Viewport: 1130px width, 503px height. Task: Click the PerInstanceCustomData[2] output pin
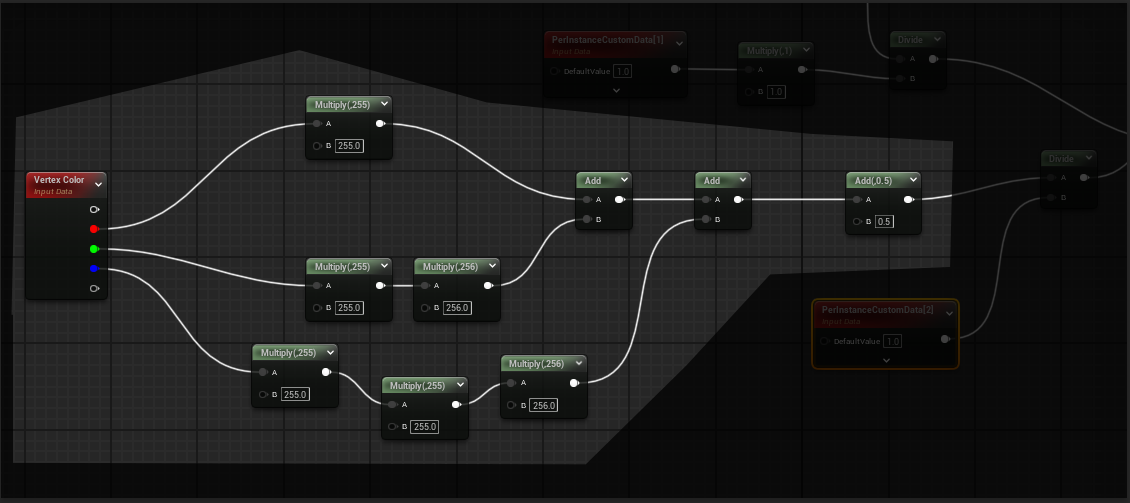(x=945, y=340)
